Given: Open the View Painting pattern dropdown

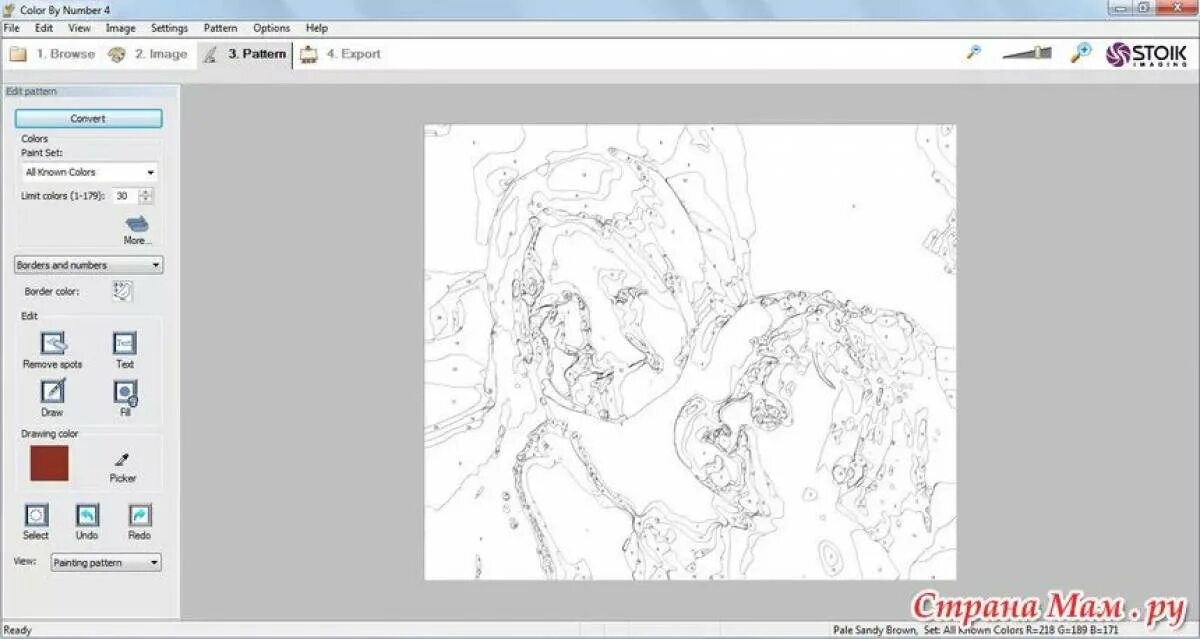Looking at the screenshot, I should click(x=106, y=563).
